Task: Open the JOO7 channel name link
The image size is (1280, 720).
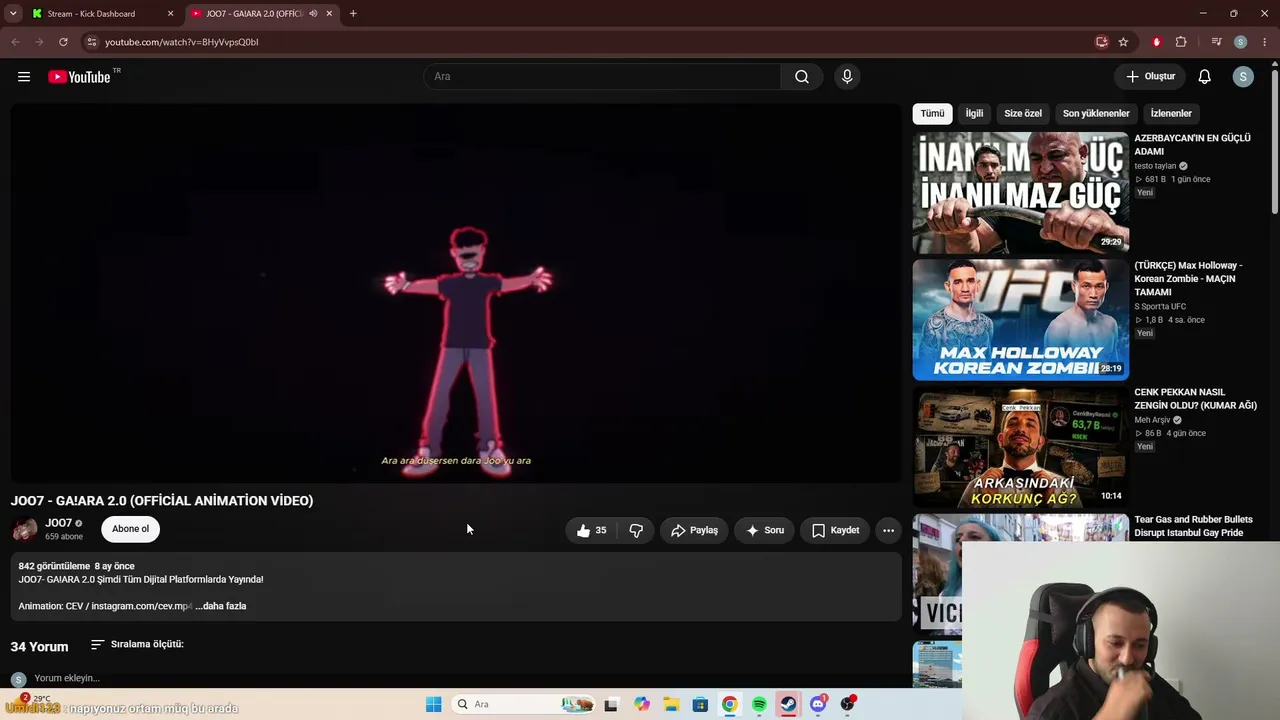Action: 59,523
